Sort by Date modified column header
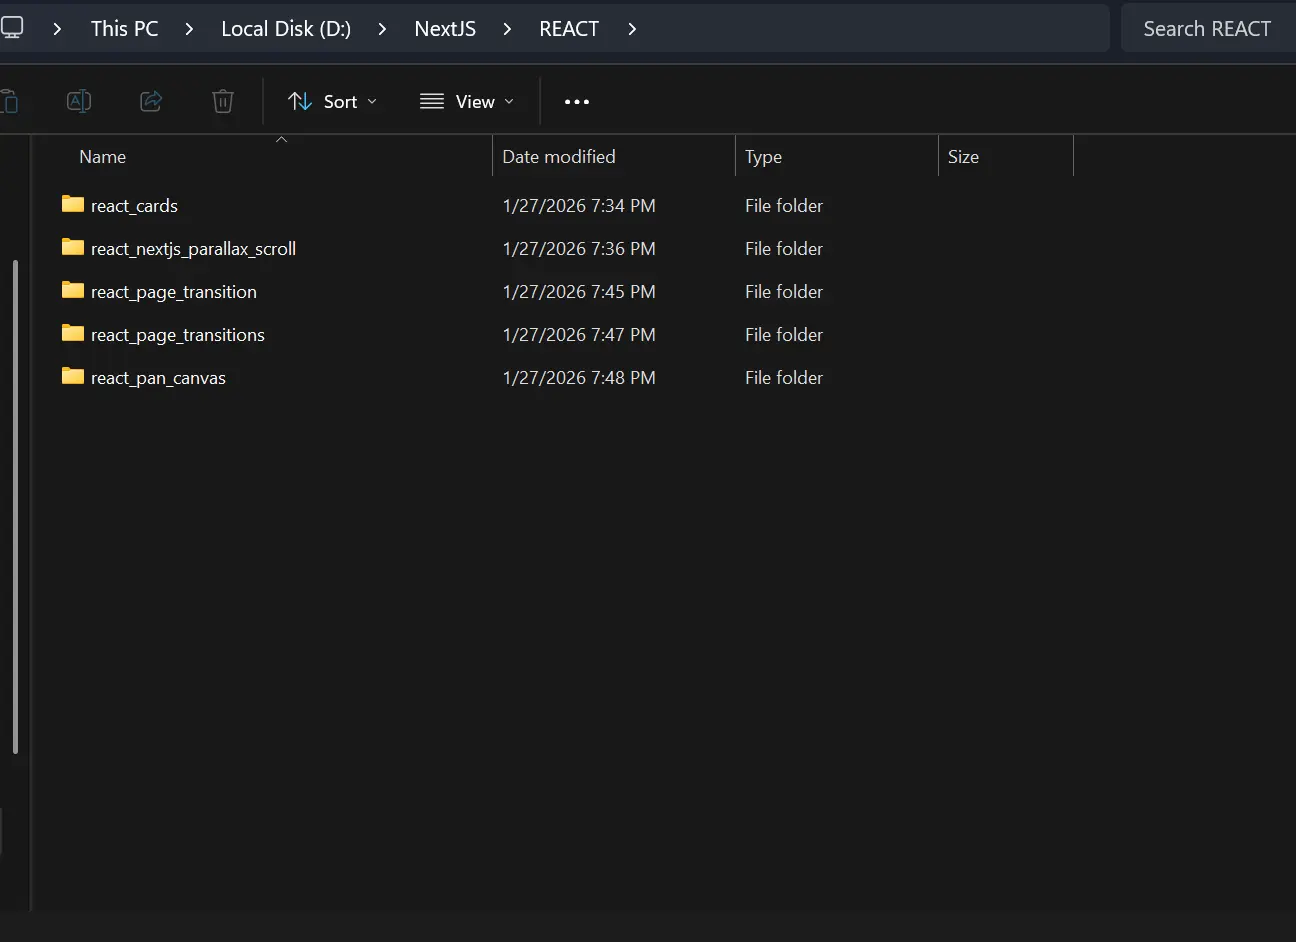 [x=559, y=157]
